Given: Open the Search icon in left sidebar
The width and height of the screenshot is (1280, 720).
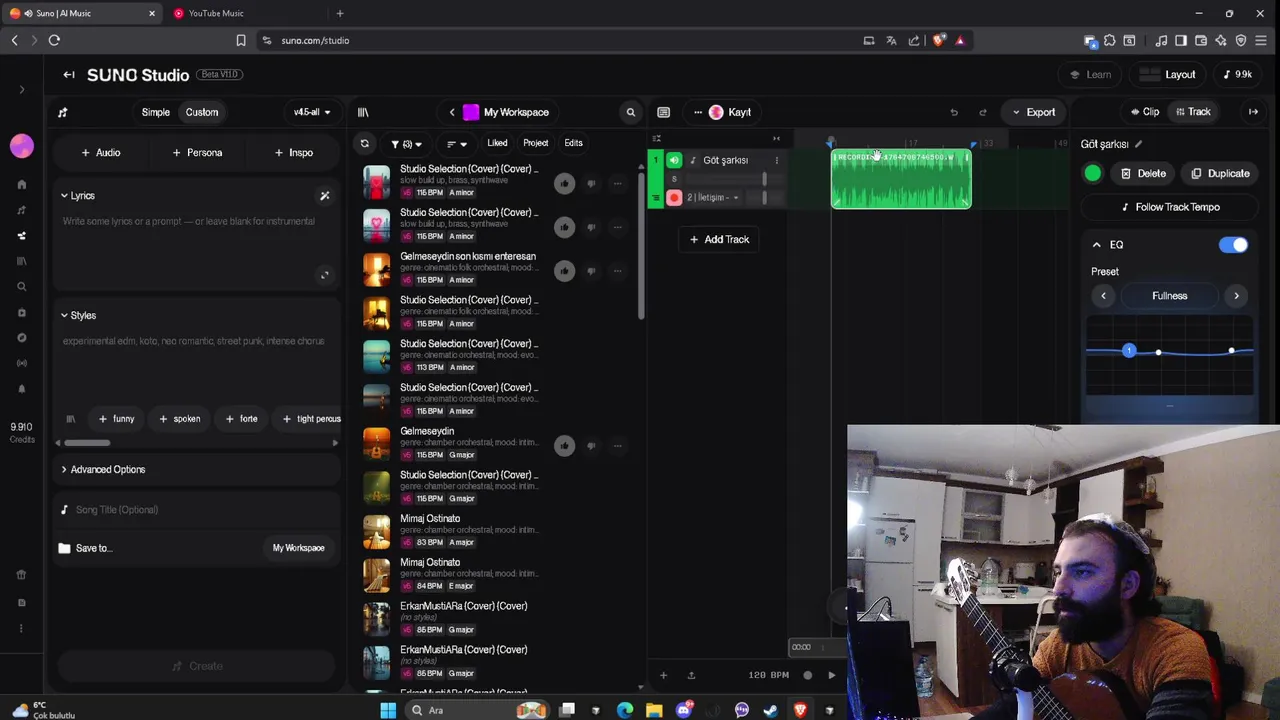Looking at the screenshot, I should click(x=21, y=287).
